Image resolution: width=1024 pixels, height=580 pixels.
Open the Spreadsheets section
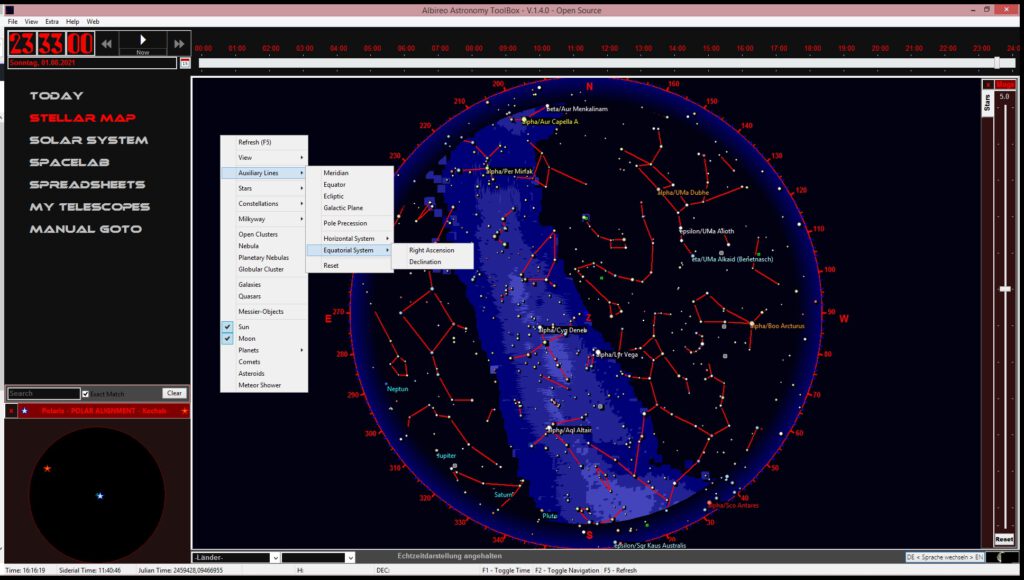(x=88, y=184)
